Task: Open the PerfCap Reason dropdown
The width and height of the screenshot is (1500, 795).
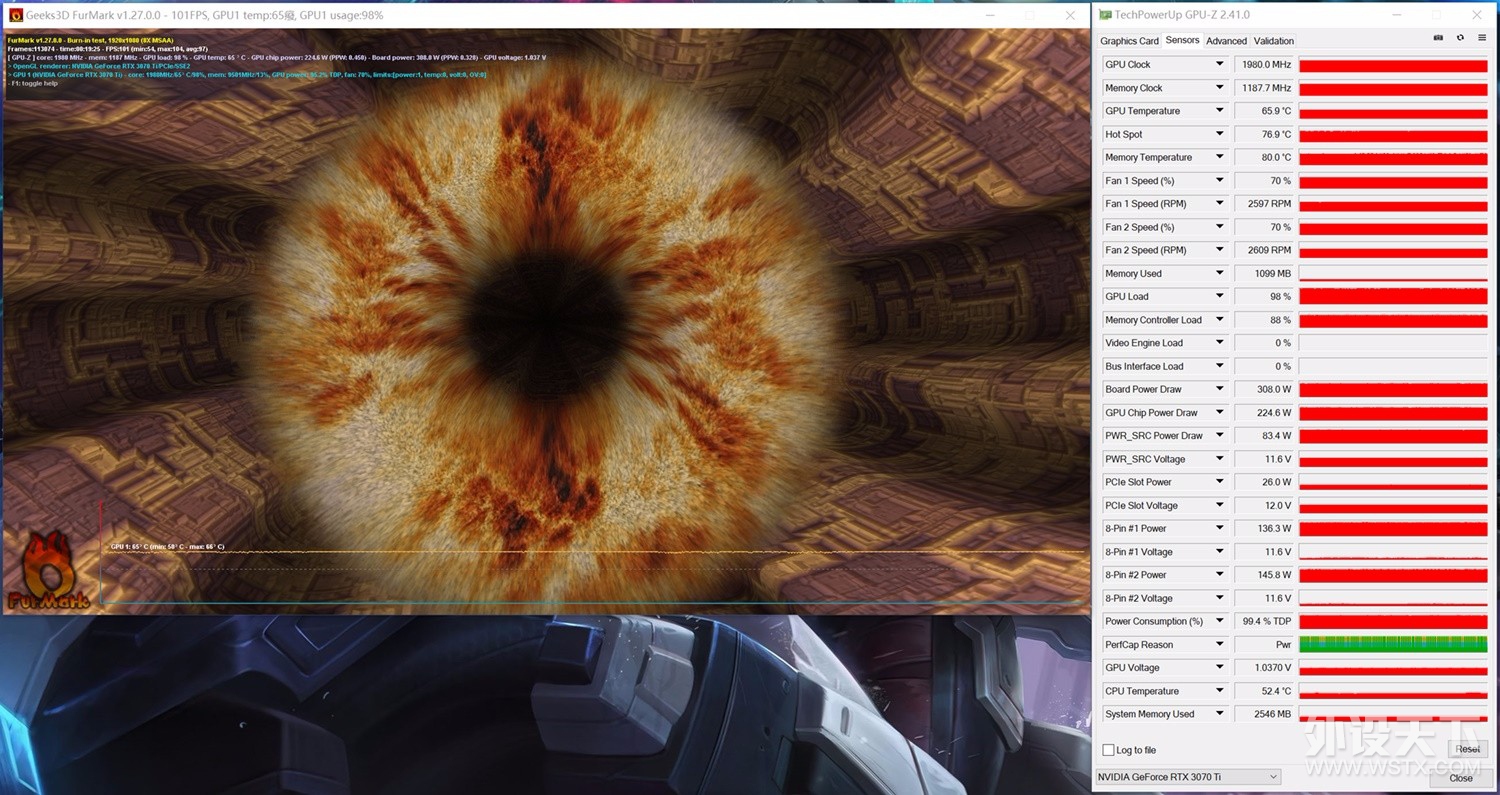Action: coord(1219,644)
